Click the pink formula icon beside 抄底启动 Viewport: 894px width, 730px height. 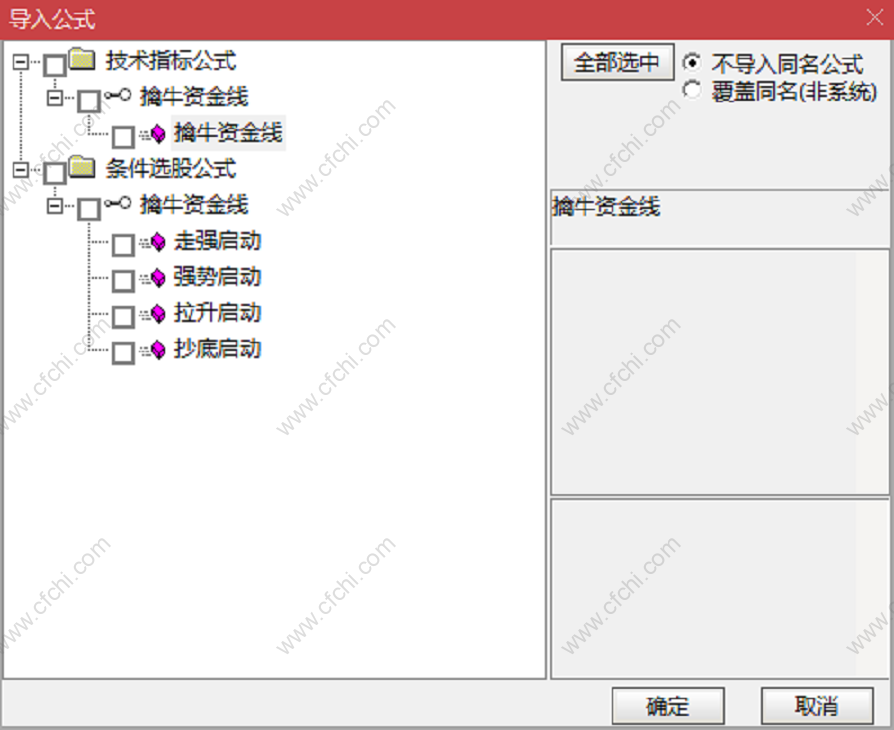tap(154, 350)
